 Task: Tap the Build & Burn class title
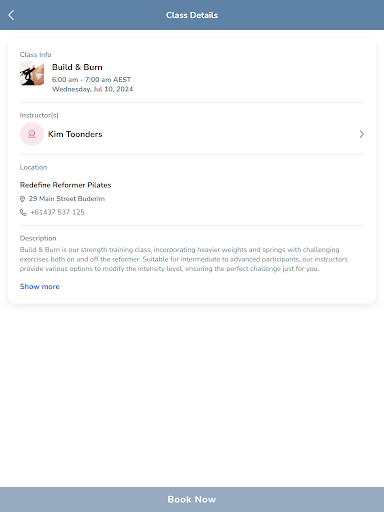tap(77, 67)
